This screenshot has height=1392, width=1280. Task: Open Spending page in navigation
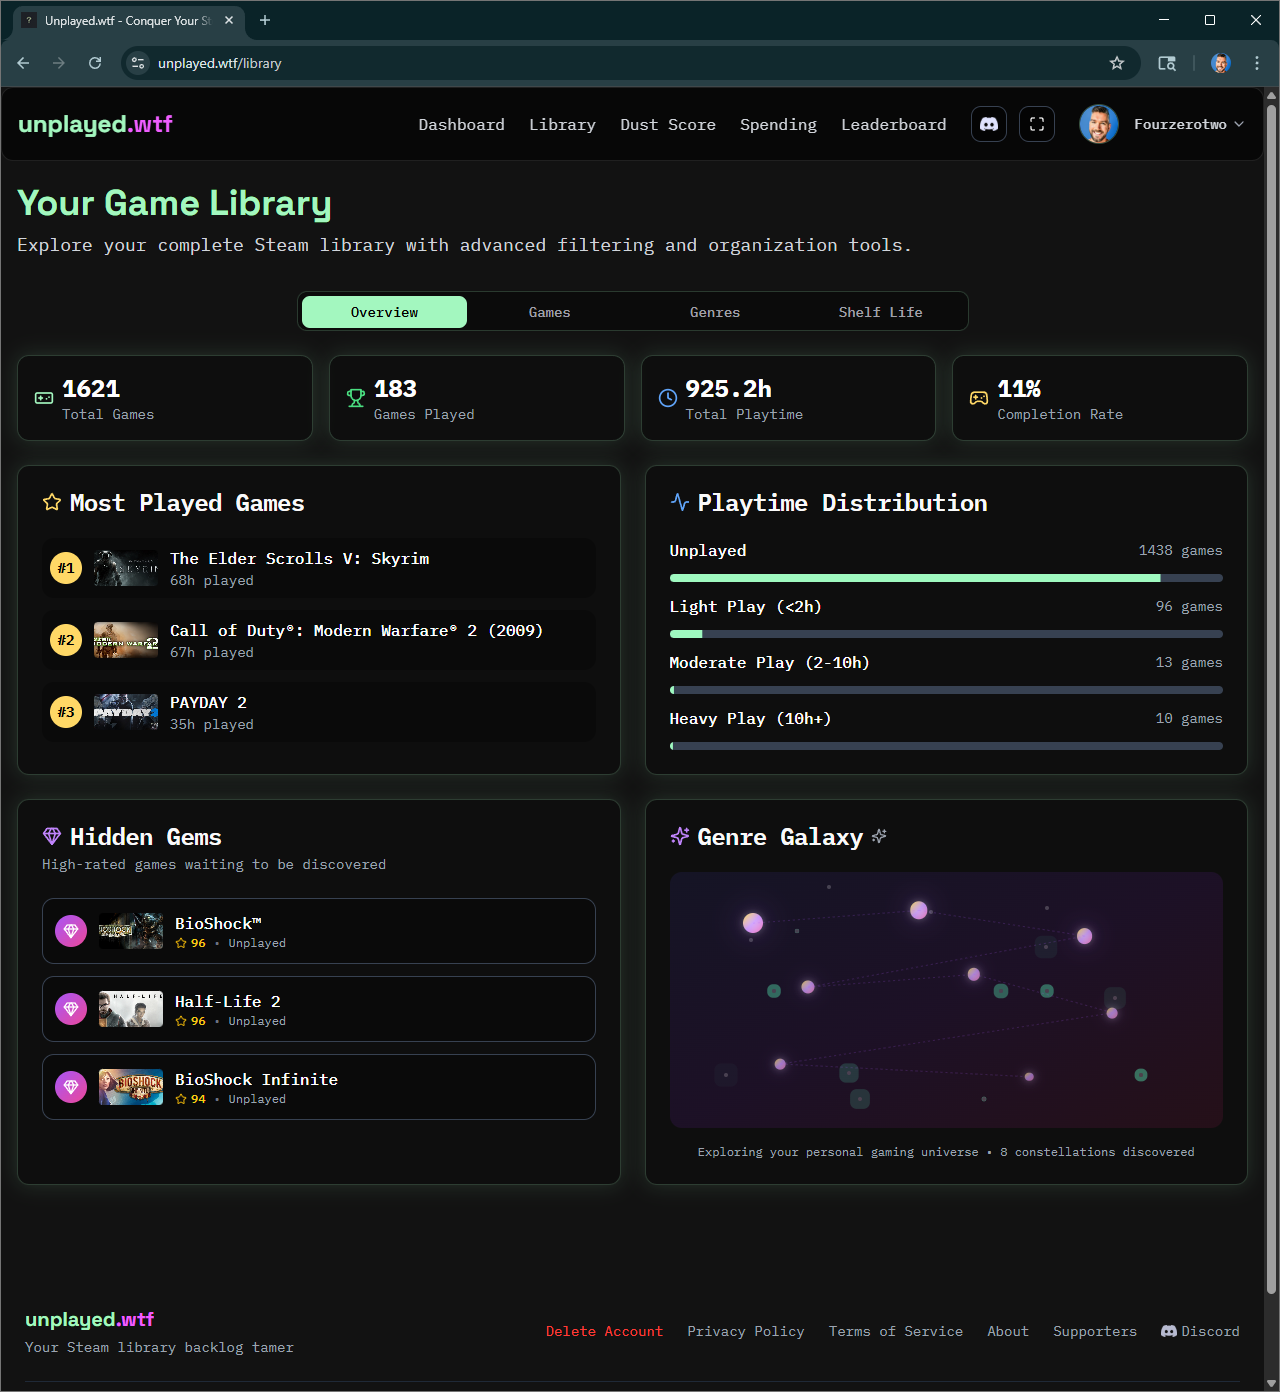point(778,124)
